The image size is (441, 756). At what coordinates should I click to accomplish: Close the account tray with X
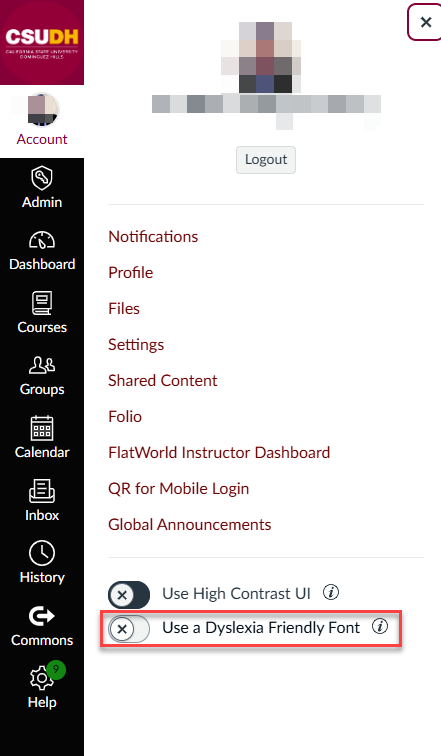click(425, 22)
